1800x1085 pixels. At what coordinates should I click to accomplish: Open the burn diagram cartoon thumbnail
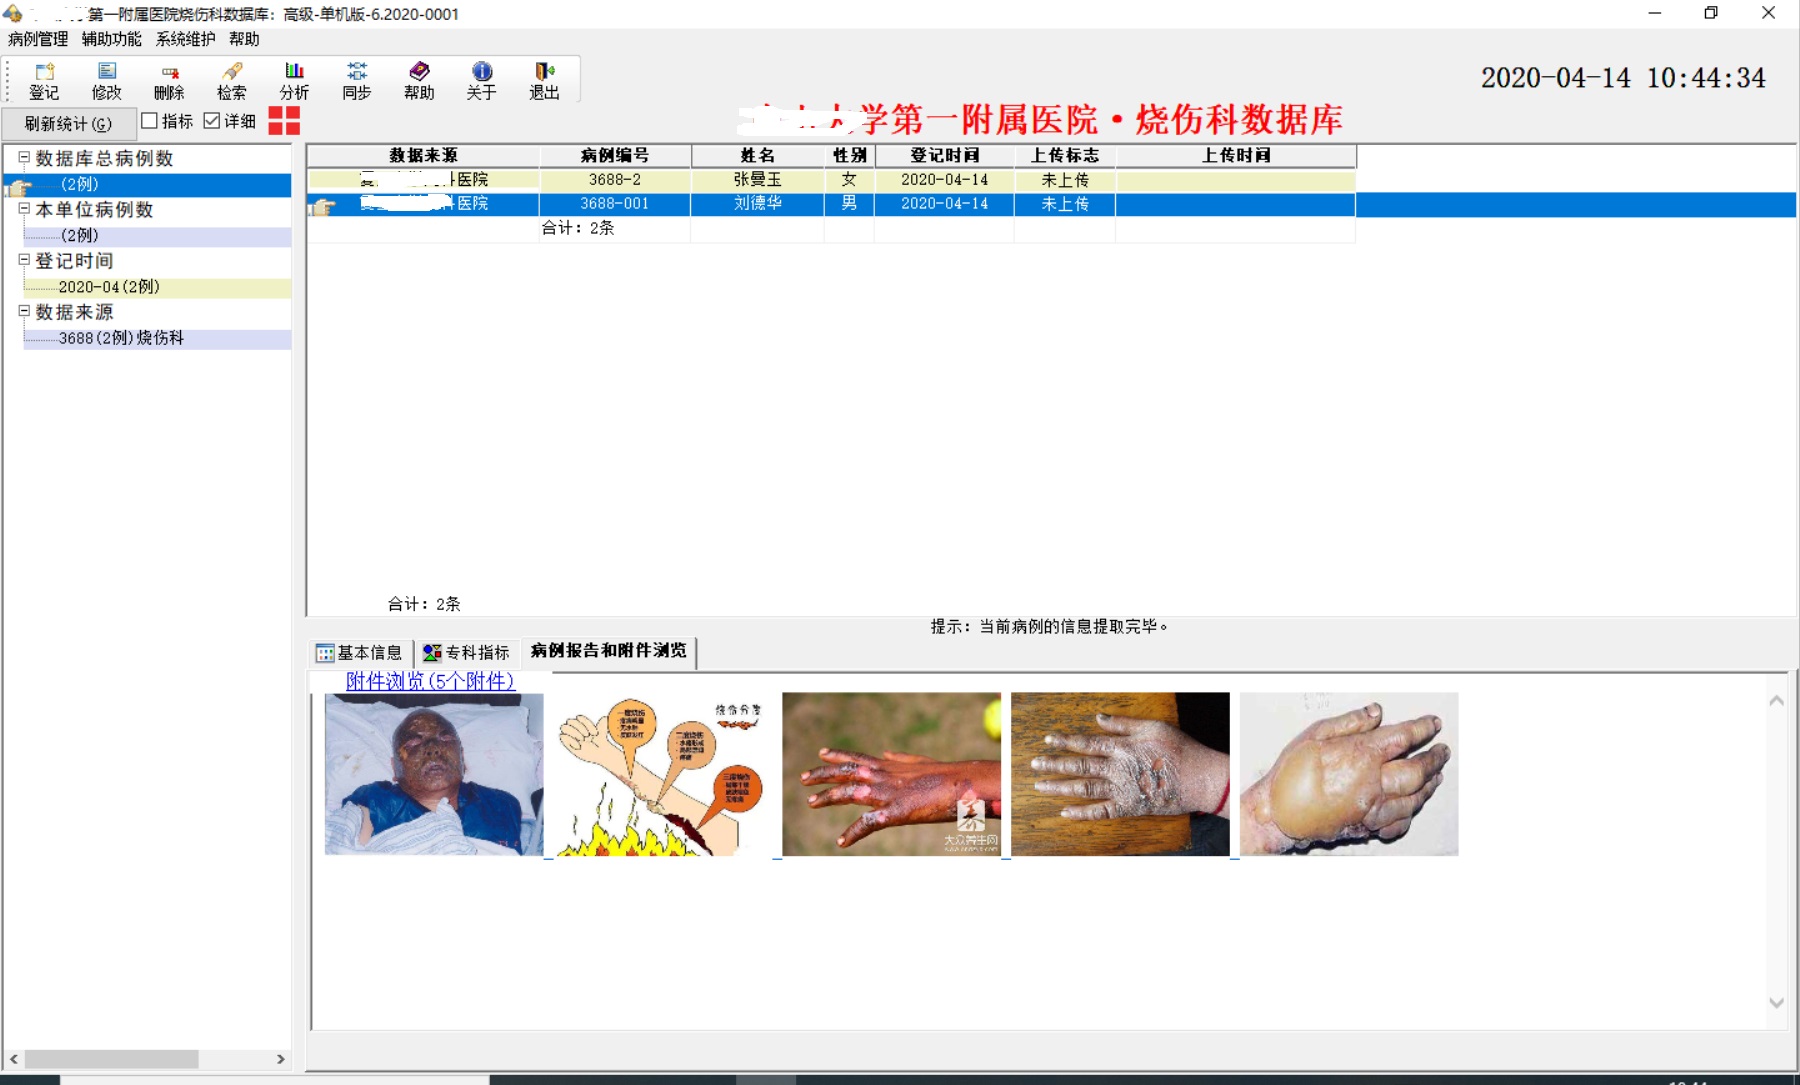[662, 775]
